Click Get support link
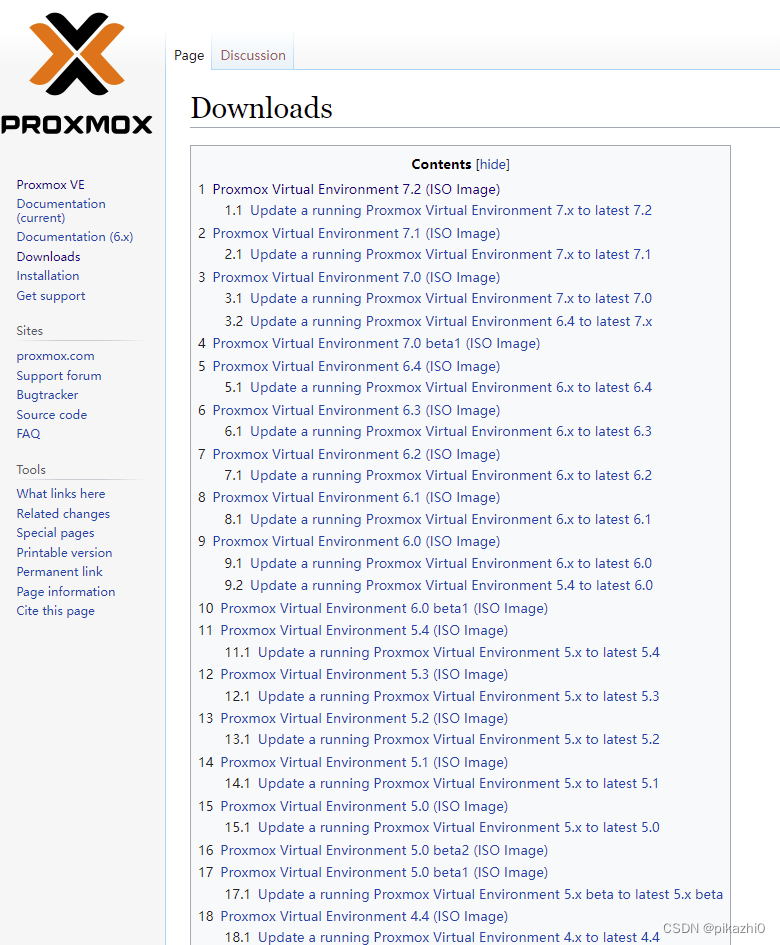This screenshot has width=780, height=945. (x=51, y=296)
